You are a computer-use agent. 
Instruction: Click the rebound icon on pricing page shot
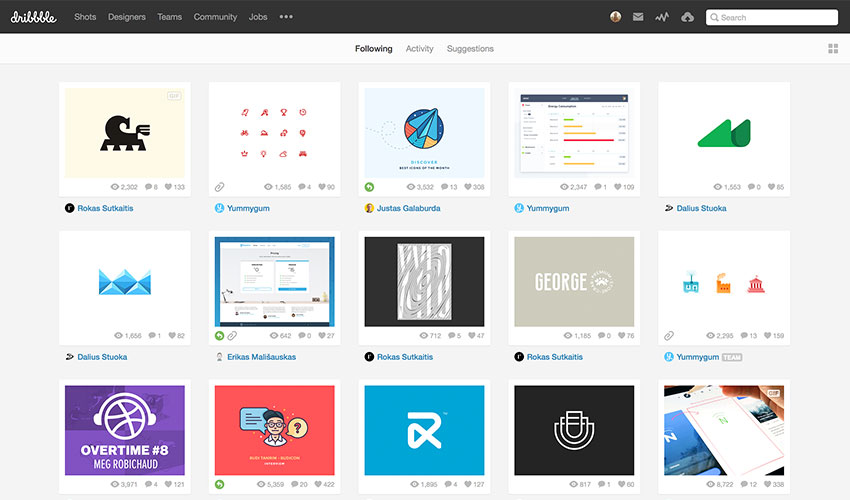tap(220, 336)
